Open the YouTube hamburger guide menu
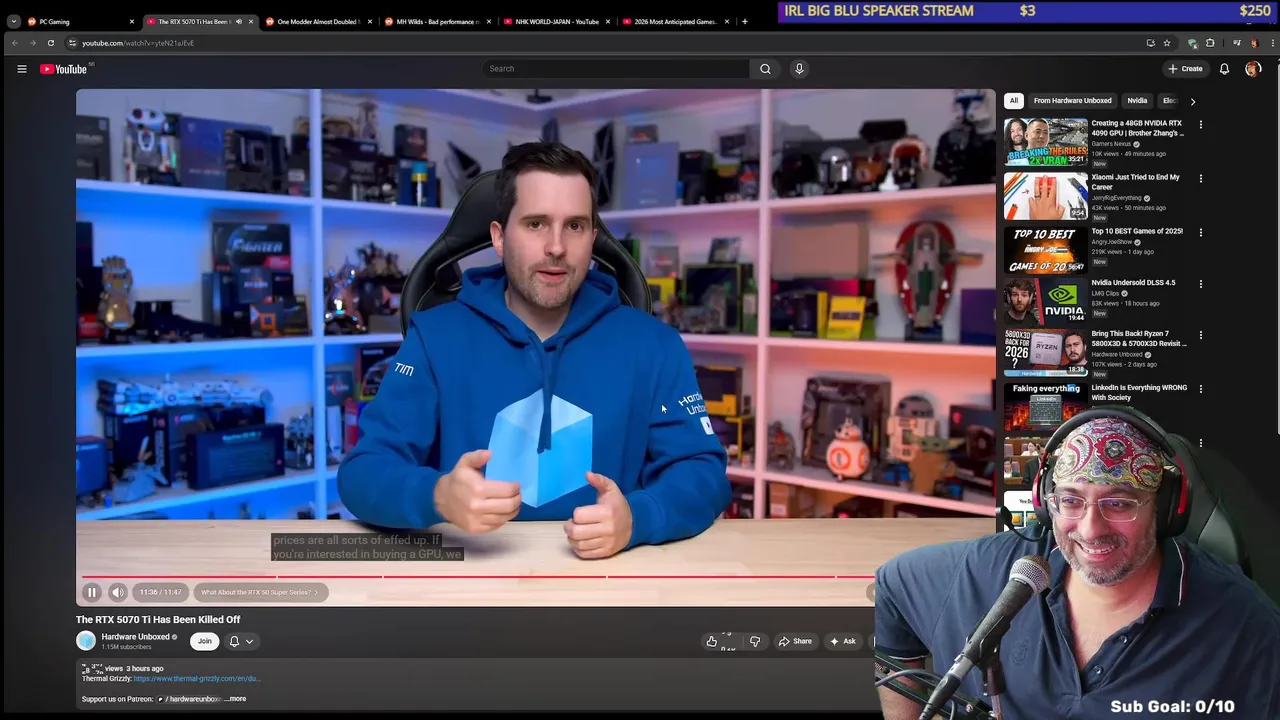 21,69
